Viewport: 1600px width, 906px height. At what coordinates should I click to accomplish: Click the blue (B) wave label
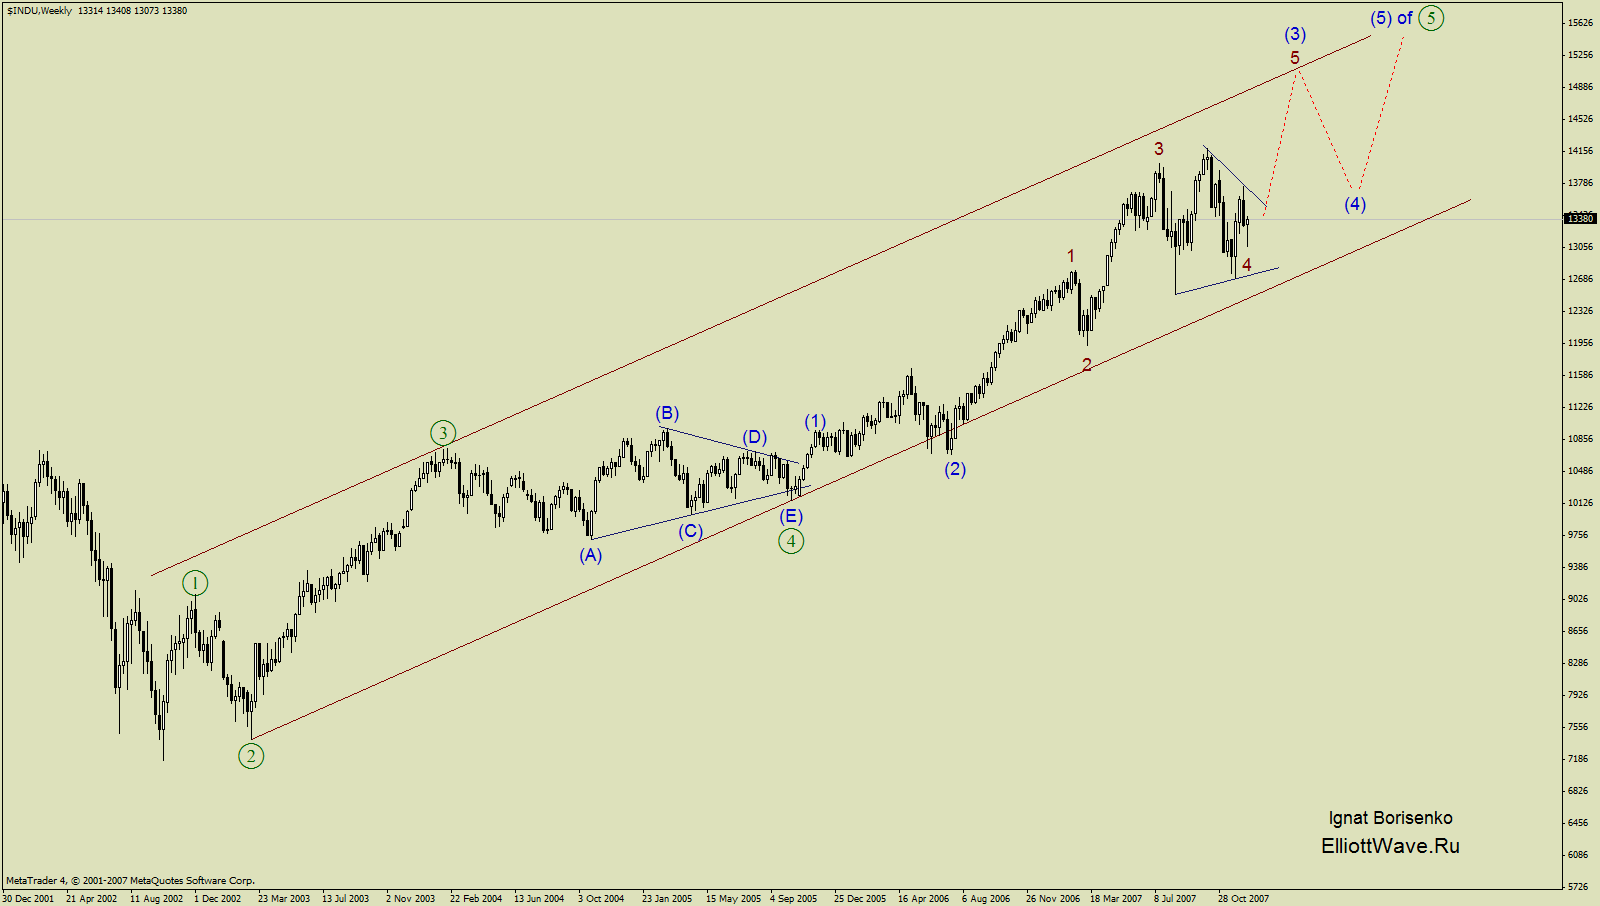pyautogui.click(x=667, y=413)
